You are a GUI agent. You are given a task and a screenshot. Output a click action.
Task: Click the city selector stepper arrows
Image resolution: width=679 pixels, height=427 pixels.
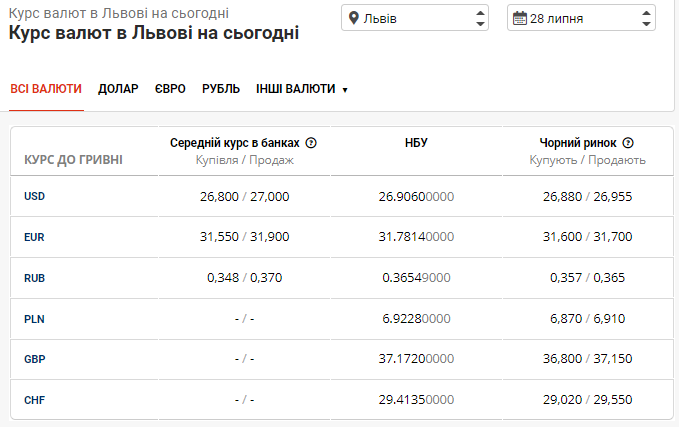pos(480,18)
